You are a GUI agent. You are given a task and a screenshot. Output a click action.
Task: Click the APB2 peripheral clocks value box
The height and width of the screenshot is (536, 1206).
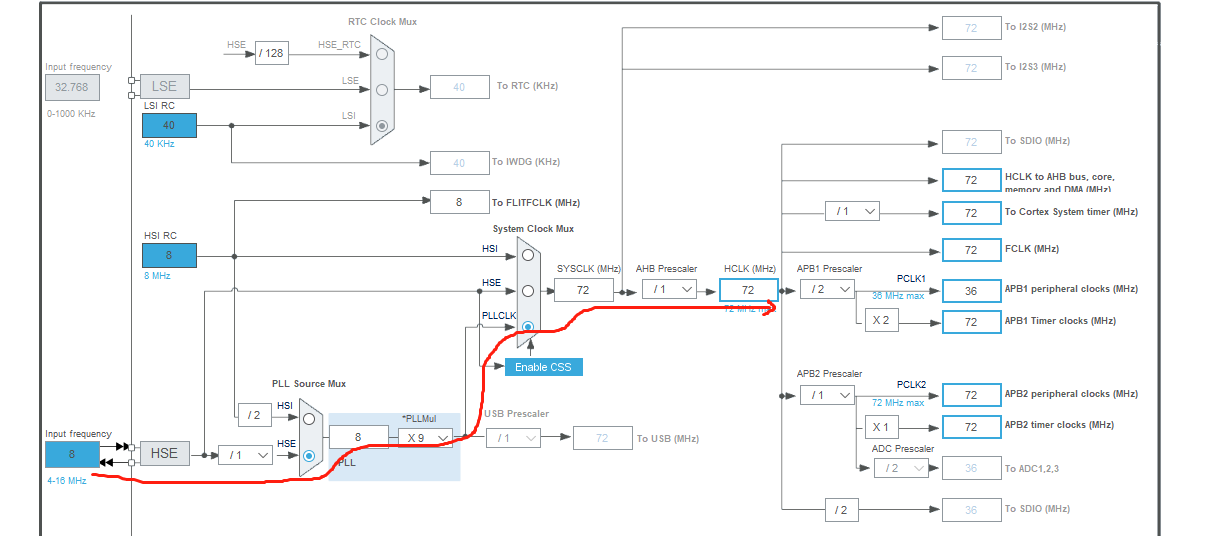pyautogui.click(x=971, y=395)
